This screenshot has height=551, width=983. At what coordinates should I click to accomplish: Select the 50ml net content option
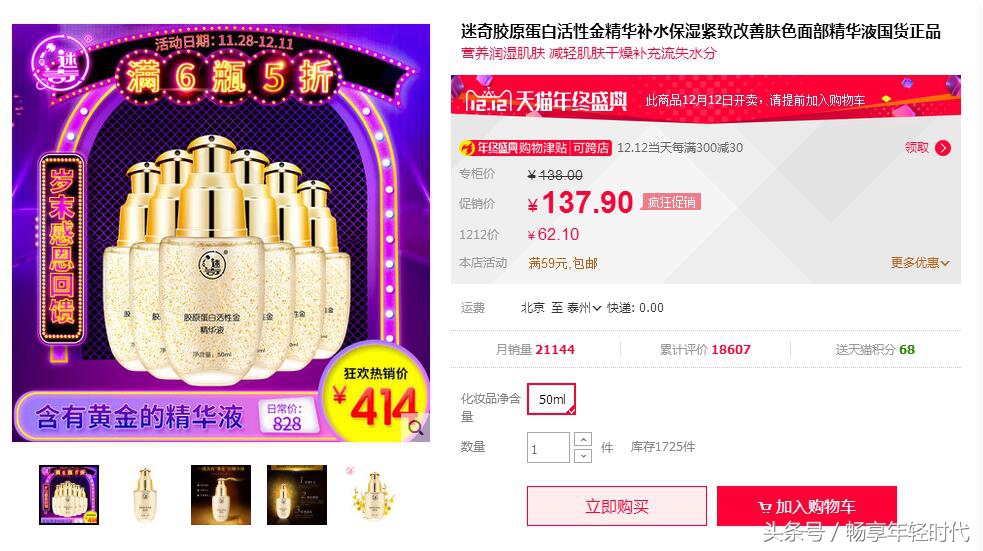(x=551, y=399)
